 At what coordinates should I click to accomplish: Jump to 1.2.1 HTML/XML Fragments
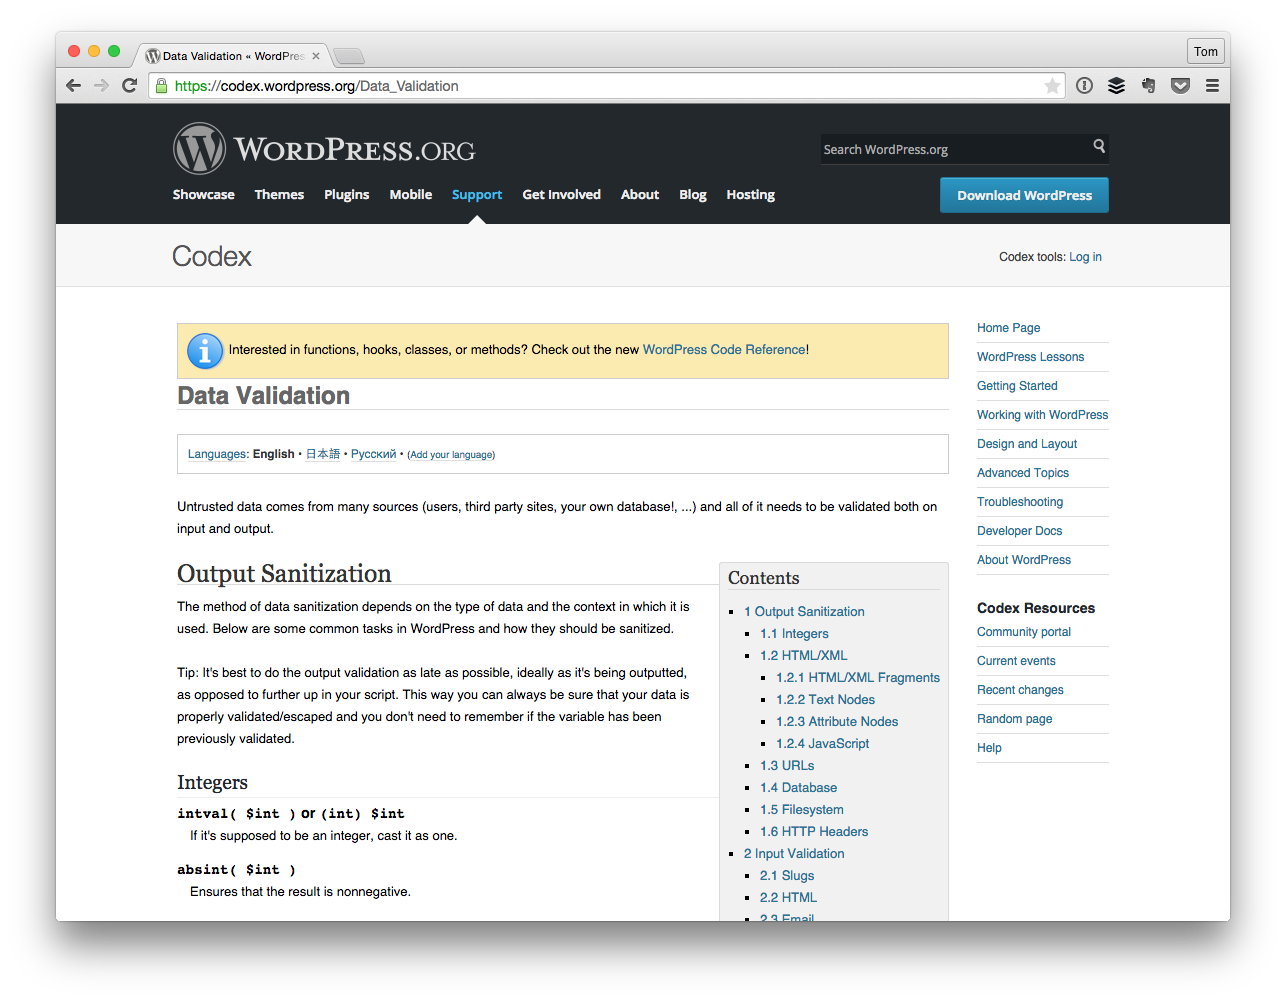[x=858, y=678]
